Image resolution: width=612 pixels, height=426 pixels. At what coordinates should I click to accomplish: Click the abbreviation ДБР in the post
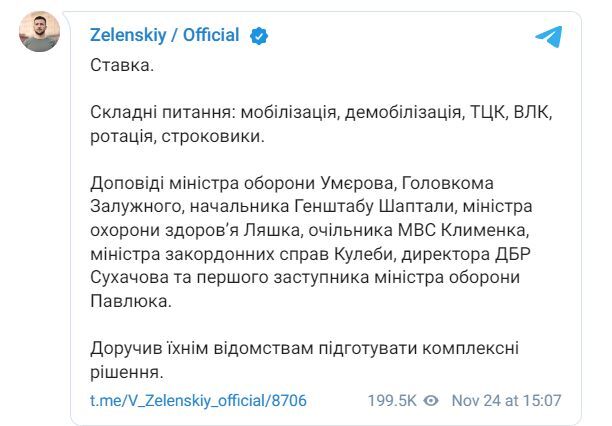(512, 254)
